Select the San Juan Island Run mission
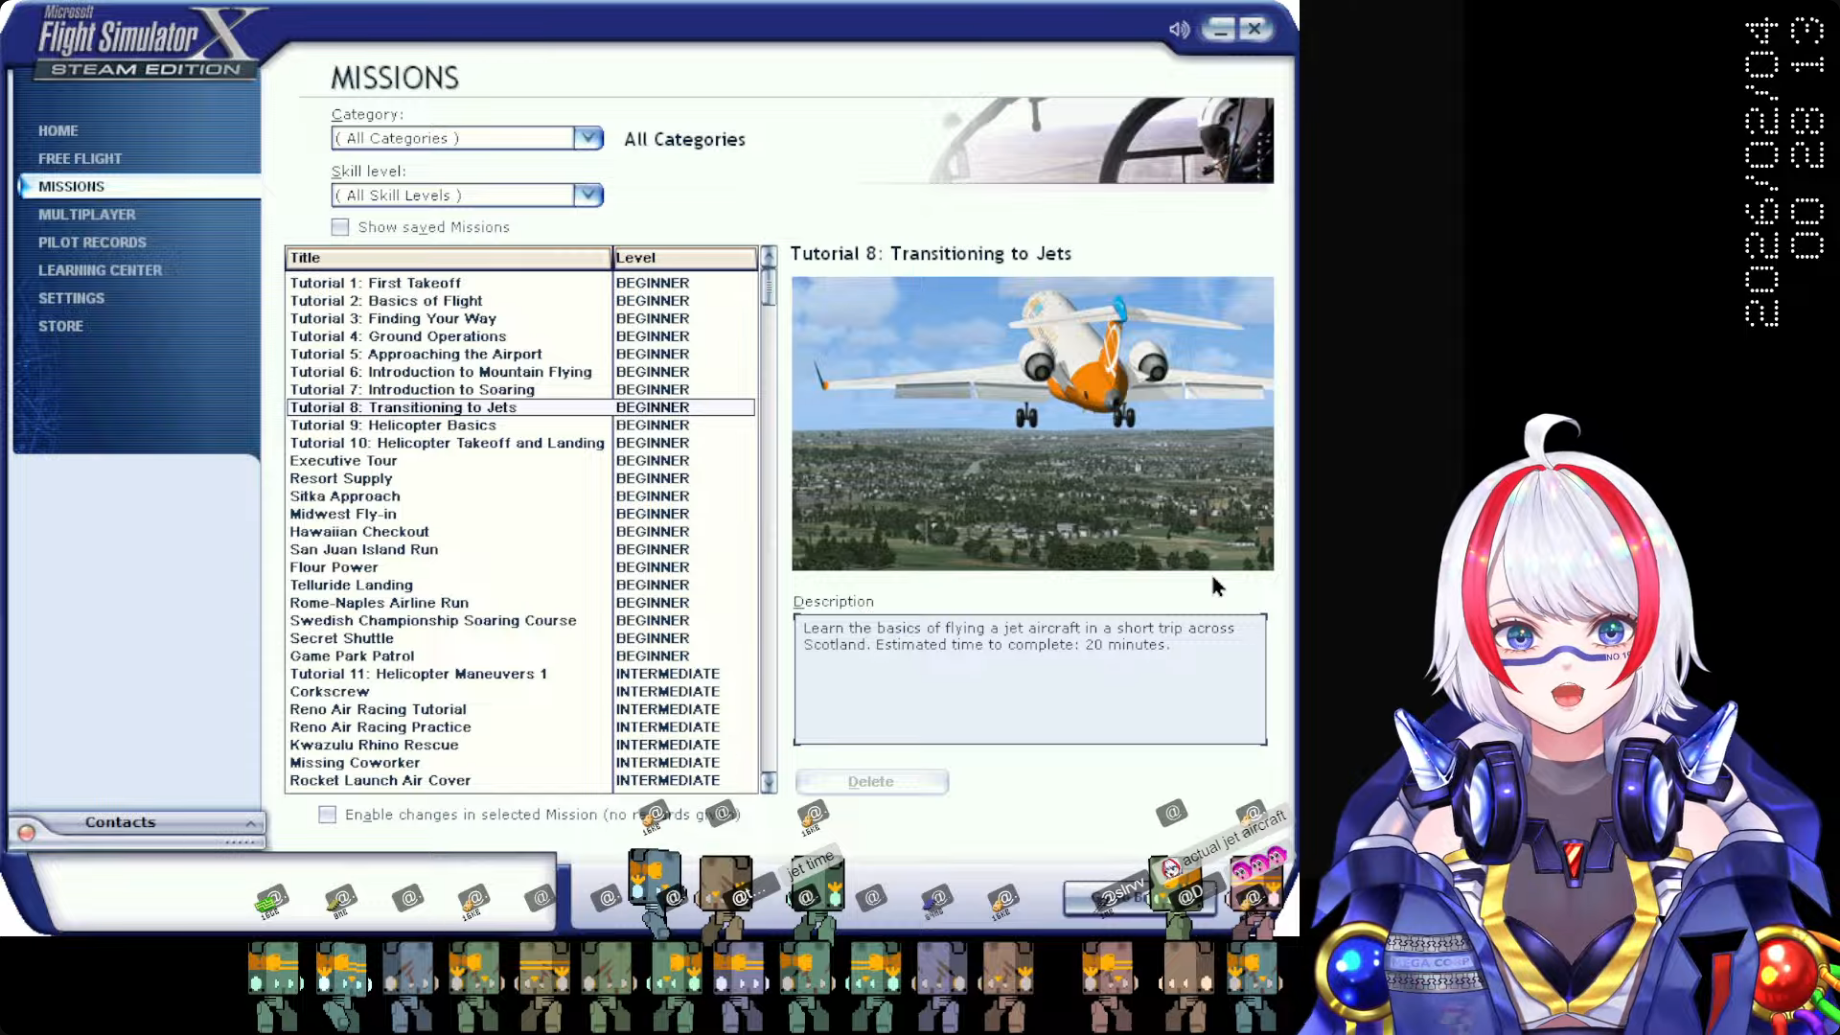This screenshot has height=1035, width=1840. point(521,550)
